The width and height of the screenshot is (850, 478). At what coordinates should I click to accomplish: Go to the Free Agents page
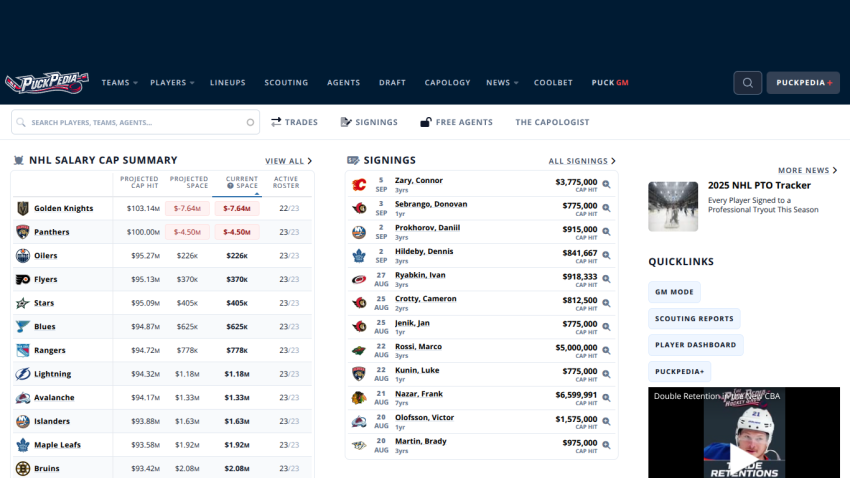click(x=456, y=122)
